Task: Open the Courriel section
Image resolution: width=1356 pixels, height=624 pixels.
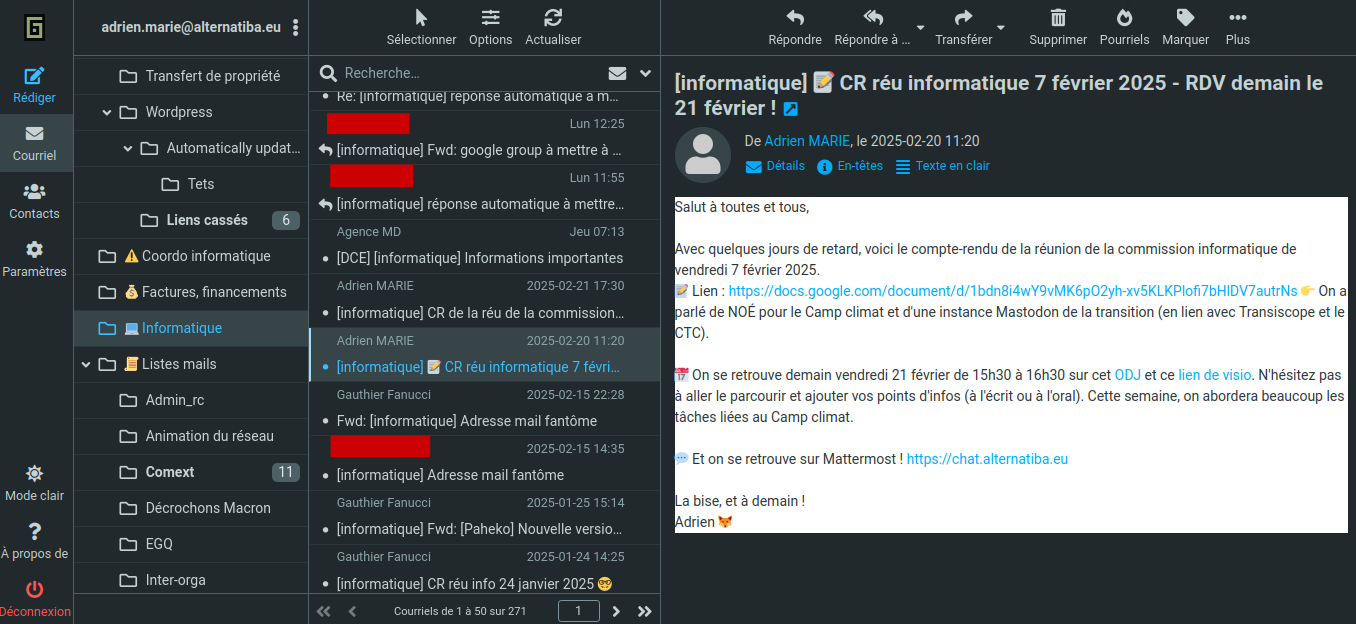Action: (35, 143)
